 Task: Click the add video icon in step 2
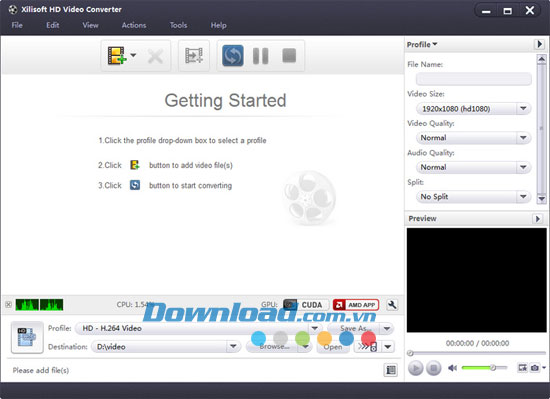135,165
